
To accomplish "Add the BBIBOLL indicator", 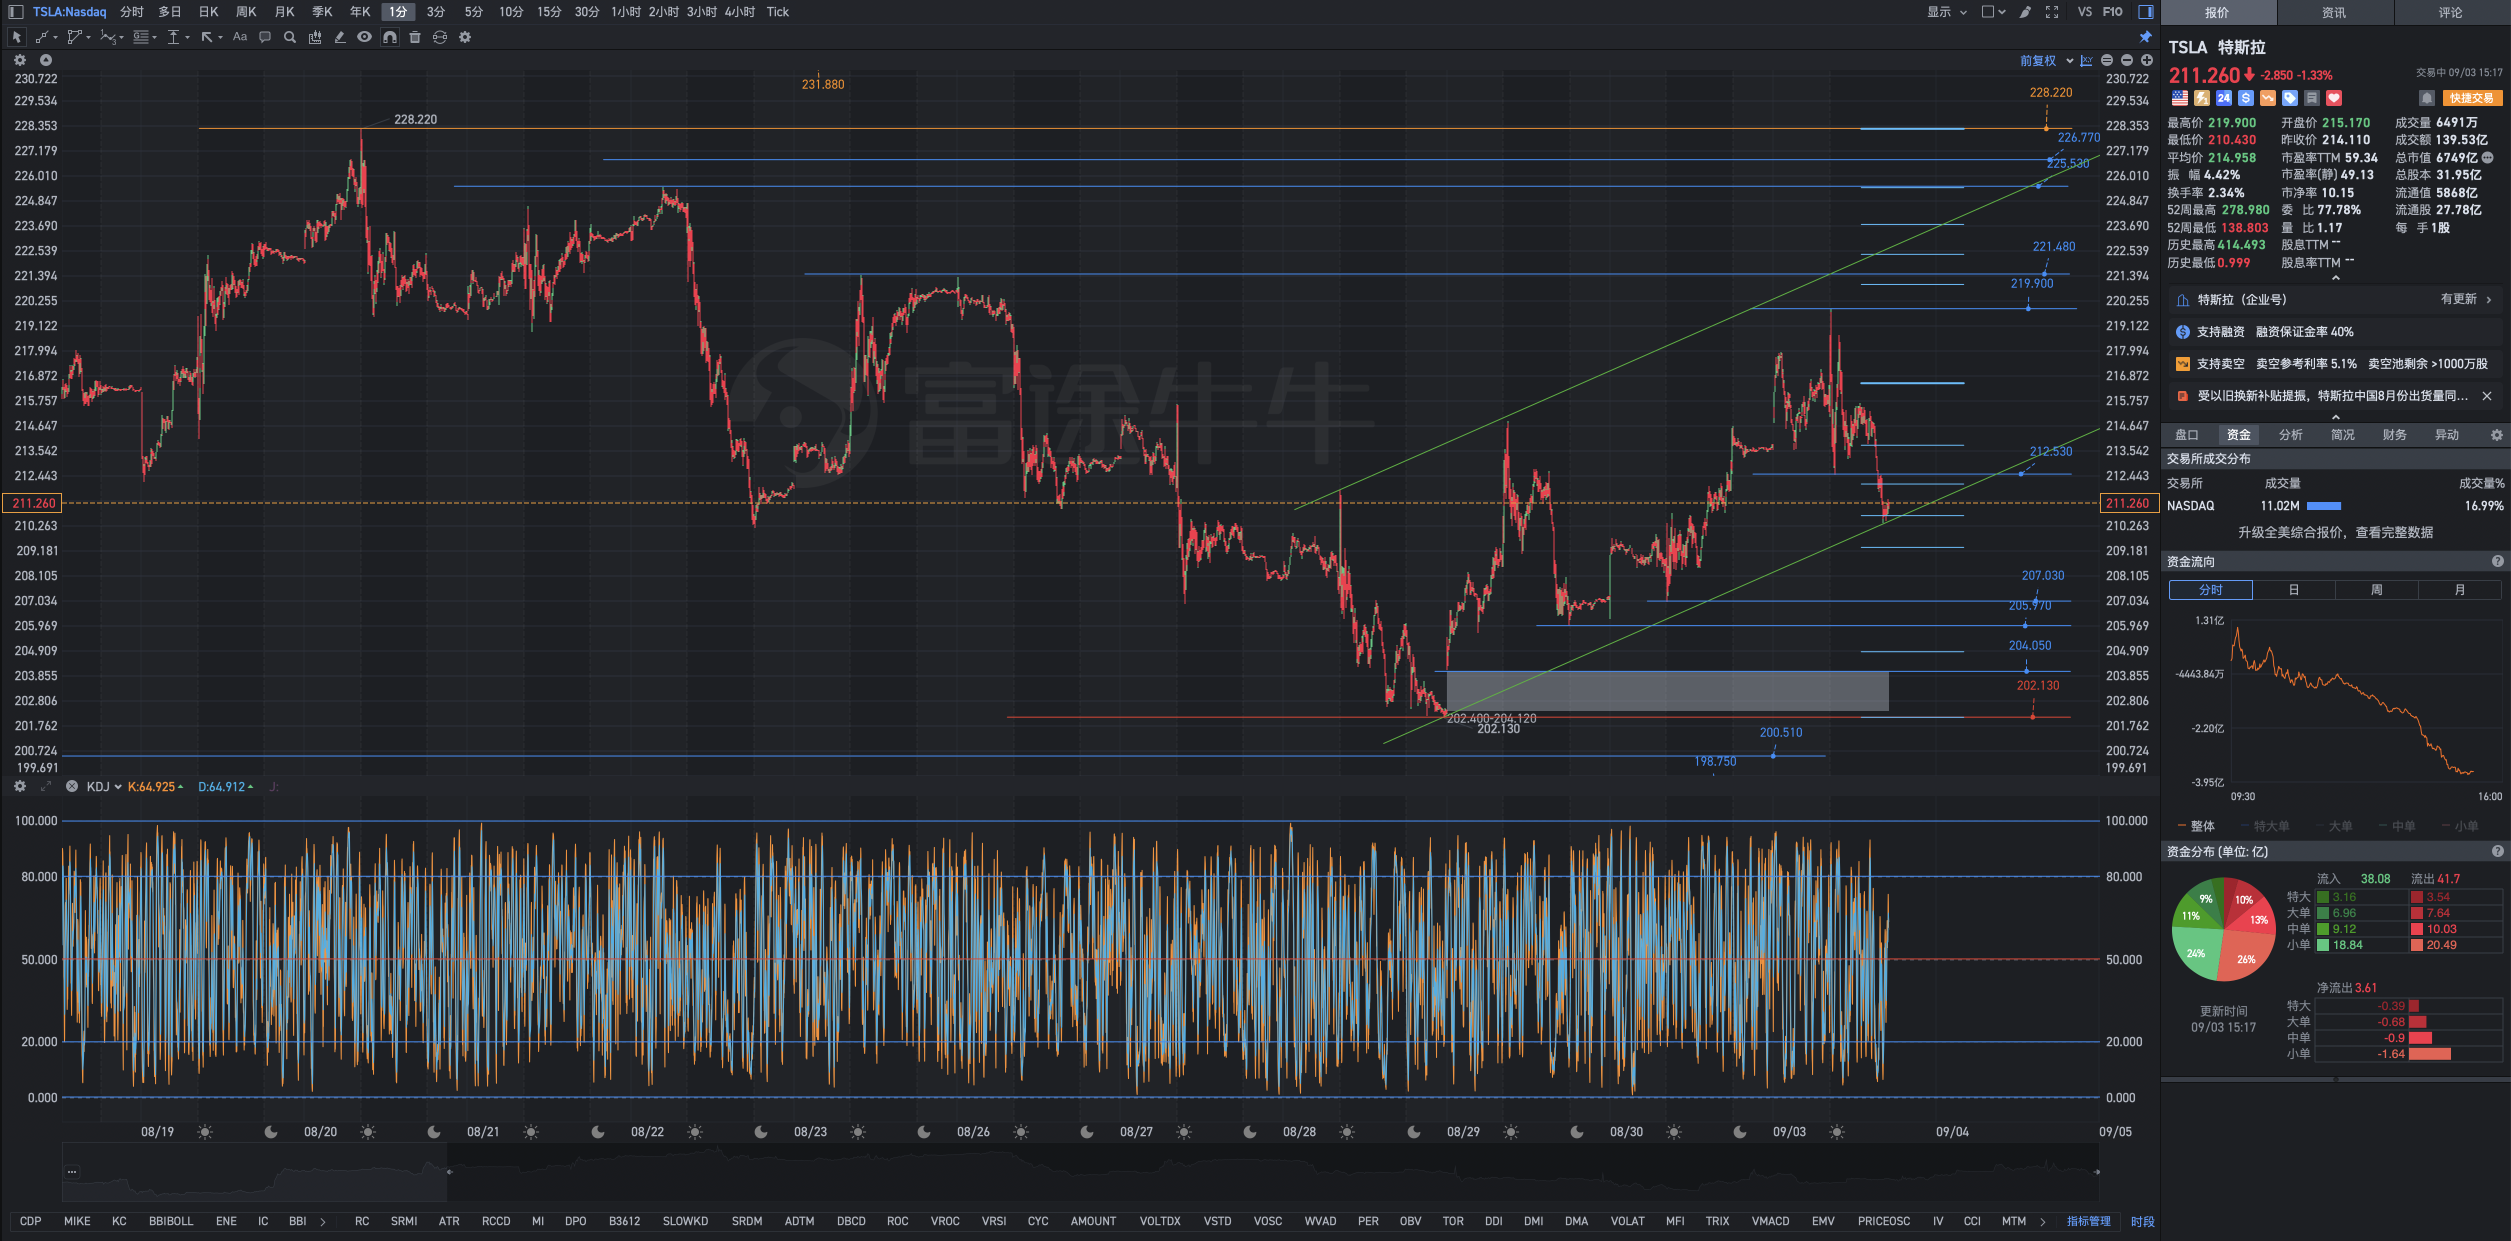I will (x=171, y=1221).
